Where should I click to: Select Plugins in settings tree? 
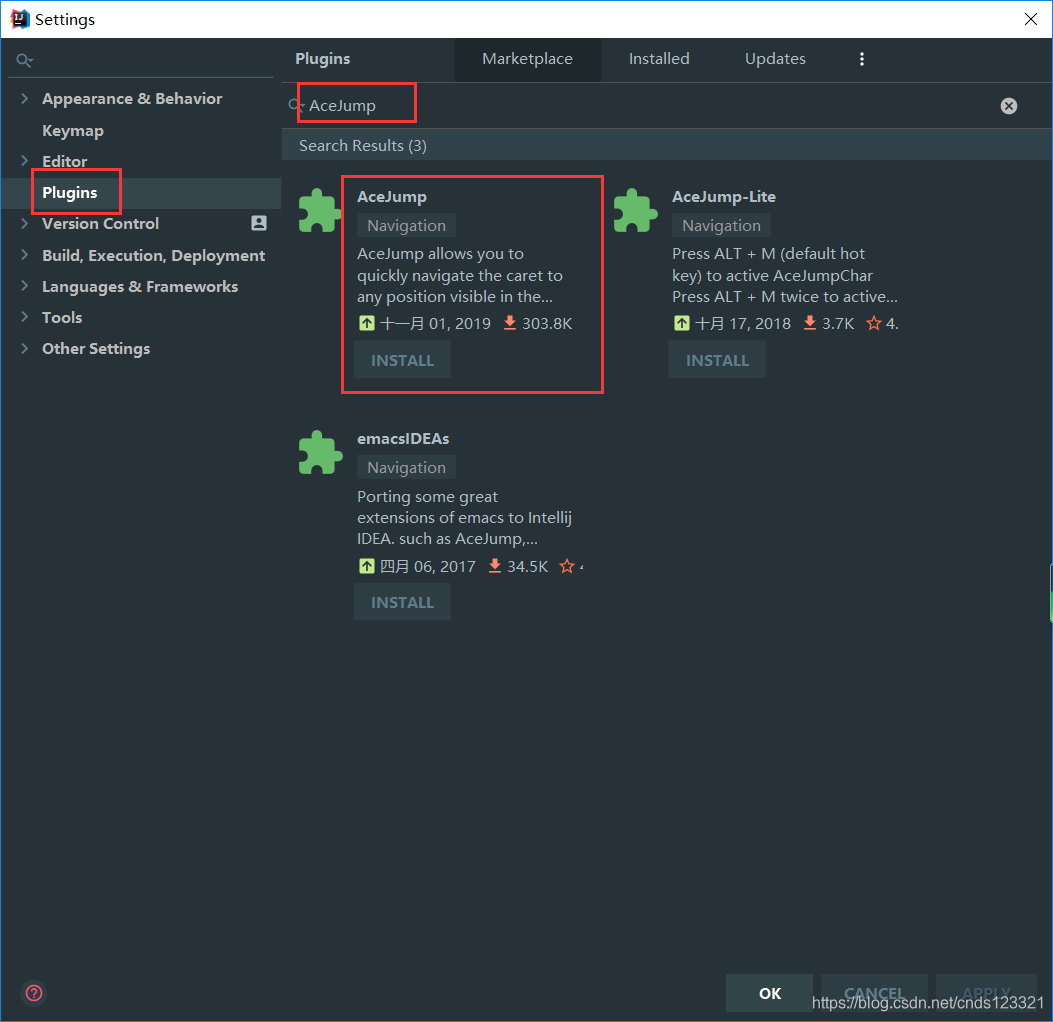tap(69, 193)
